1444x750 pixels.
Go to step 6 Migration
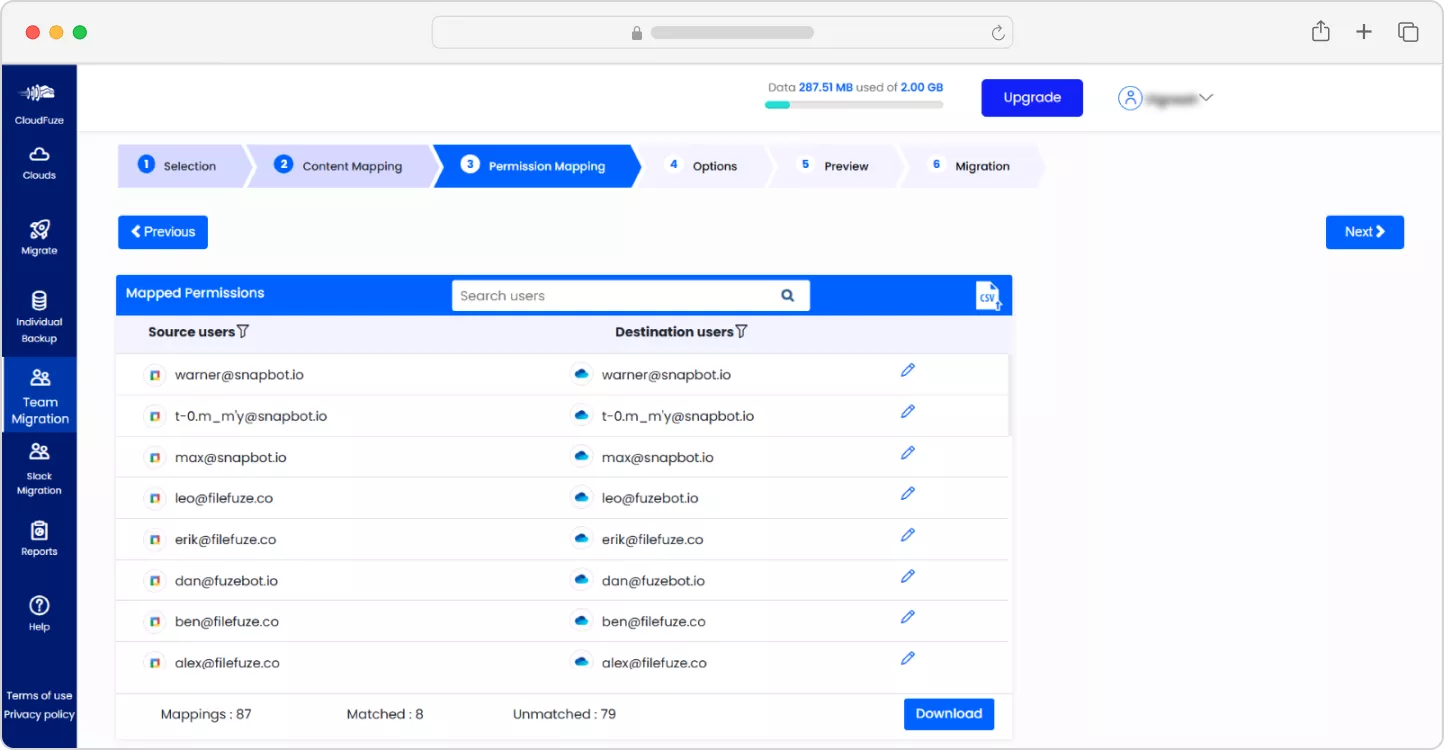(971, 166)
